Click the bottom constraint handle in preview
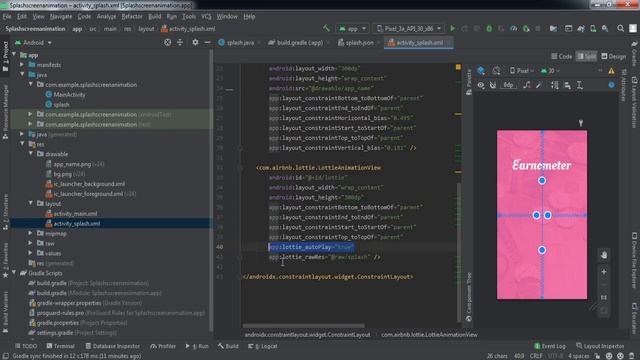This screenshot has height=360, width=640. tap(542, 250)
